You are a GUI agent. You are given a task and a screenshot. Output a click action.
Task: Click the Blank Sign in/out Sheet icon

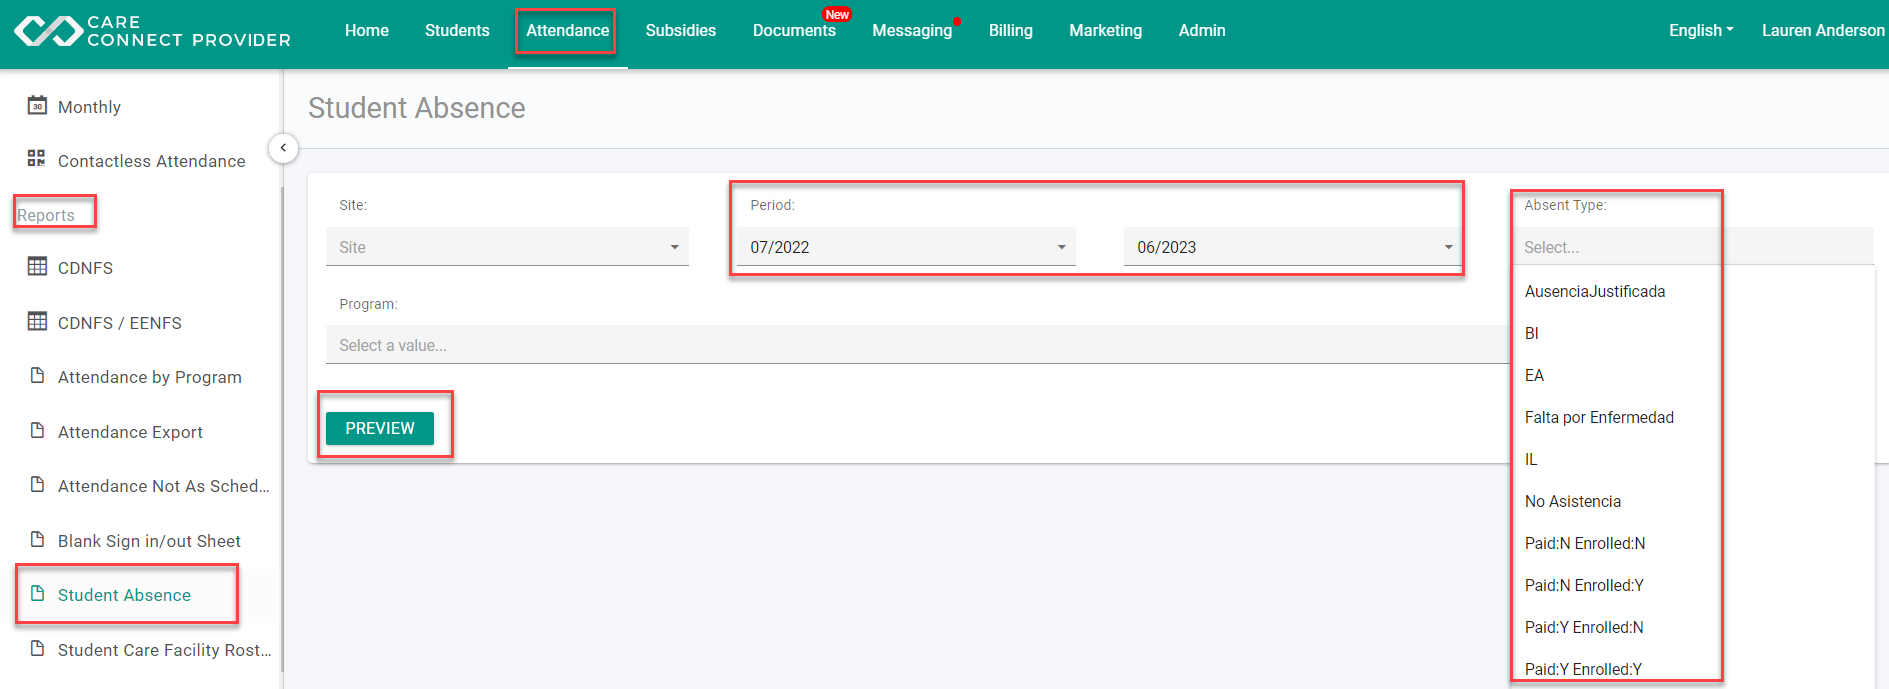tap(37, 540)
